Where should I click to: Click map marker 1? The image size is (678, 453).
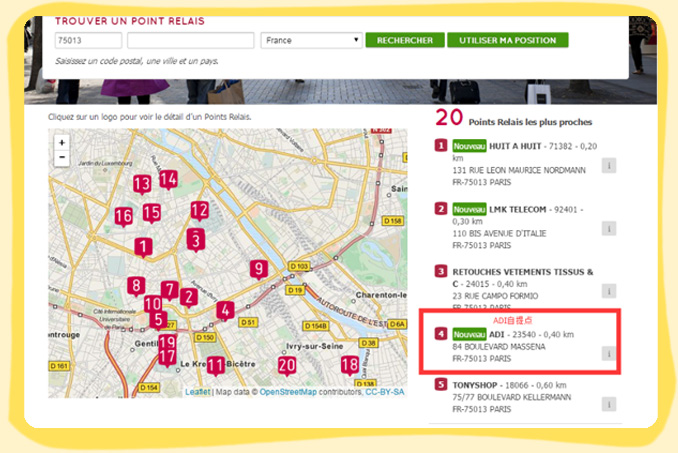coord(143,248)
